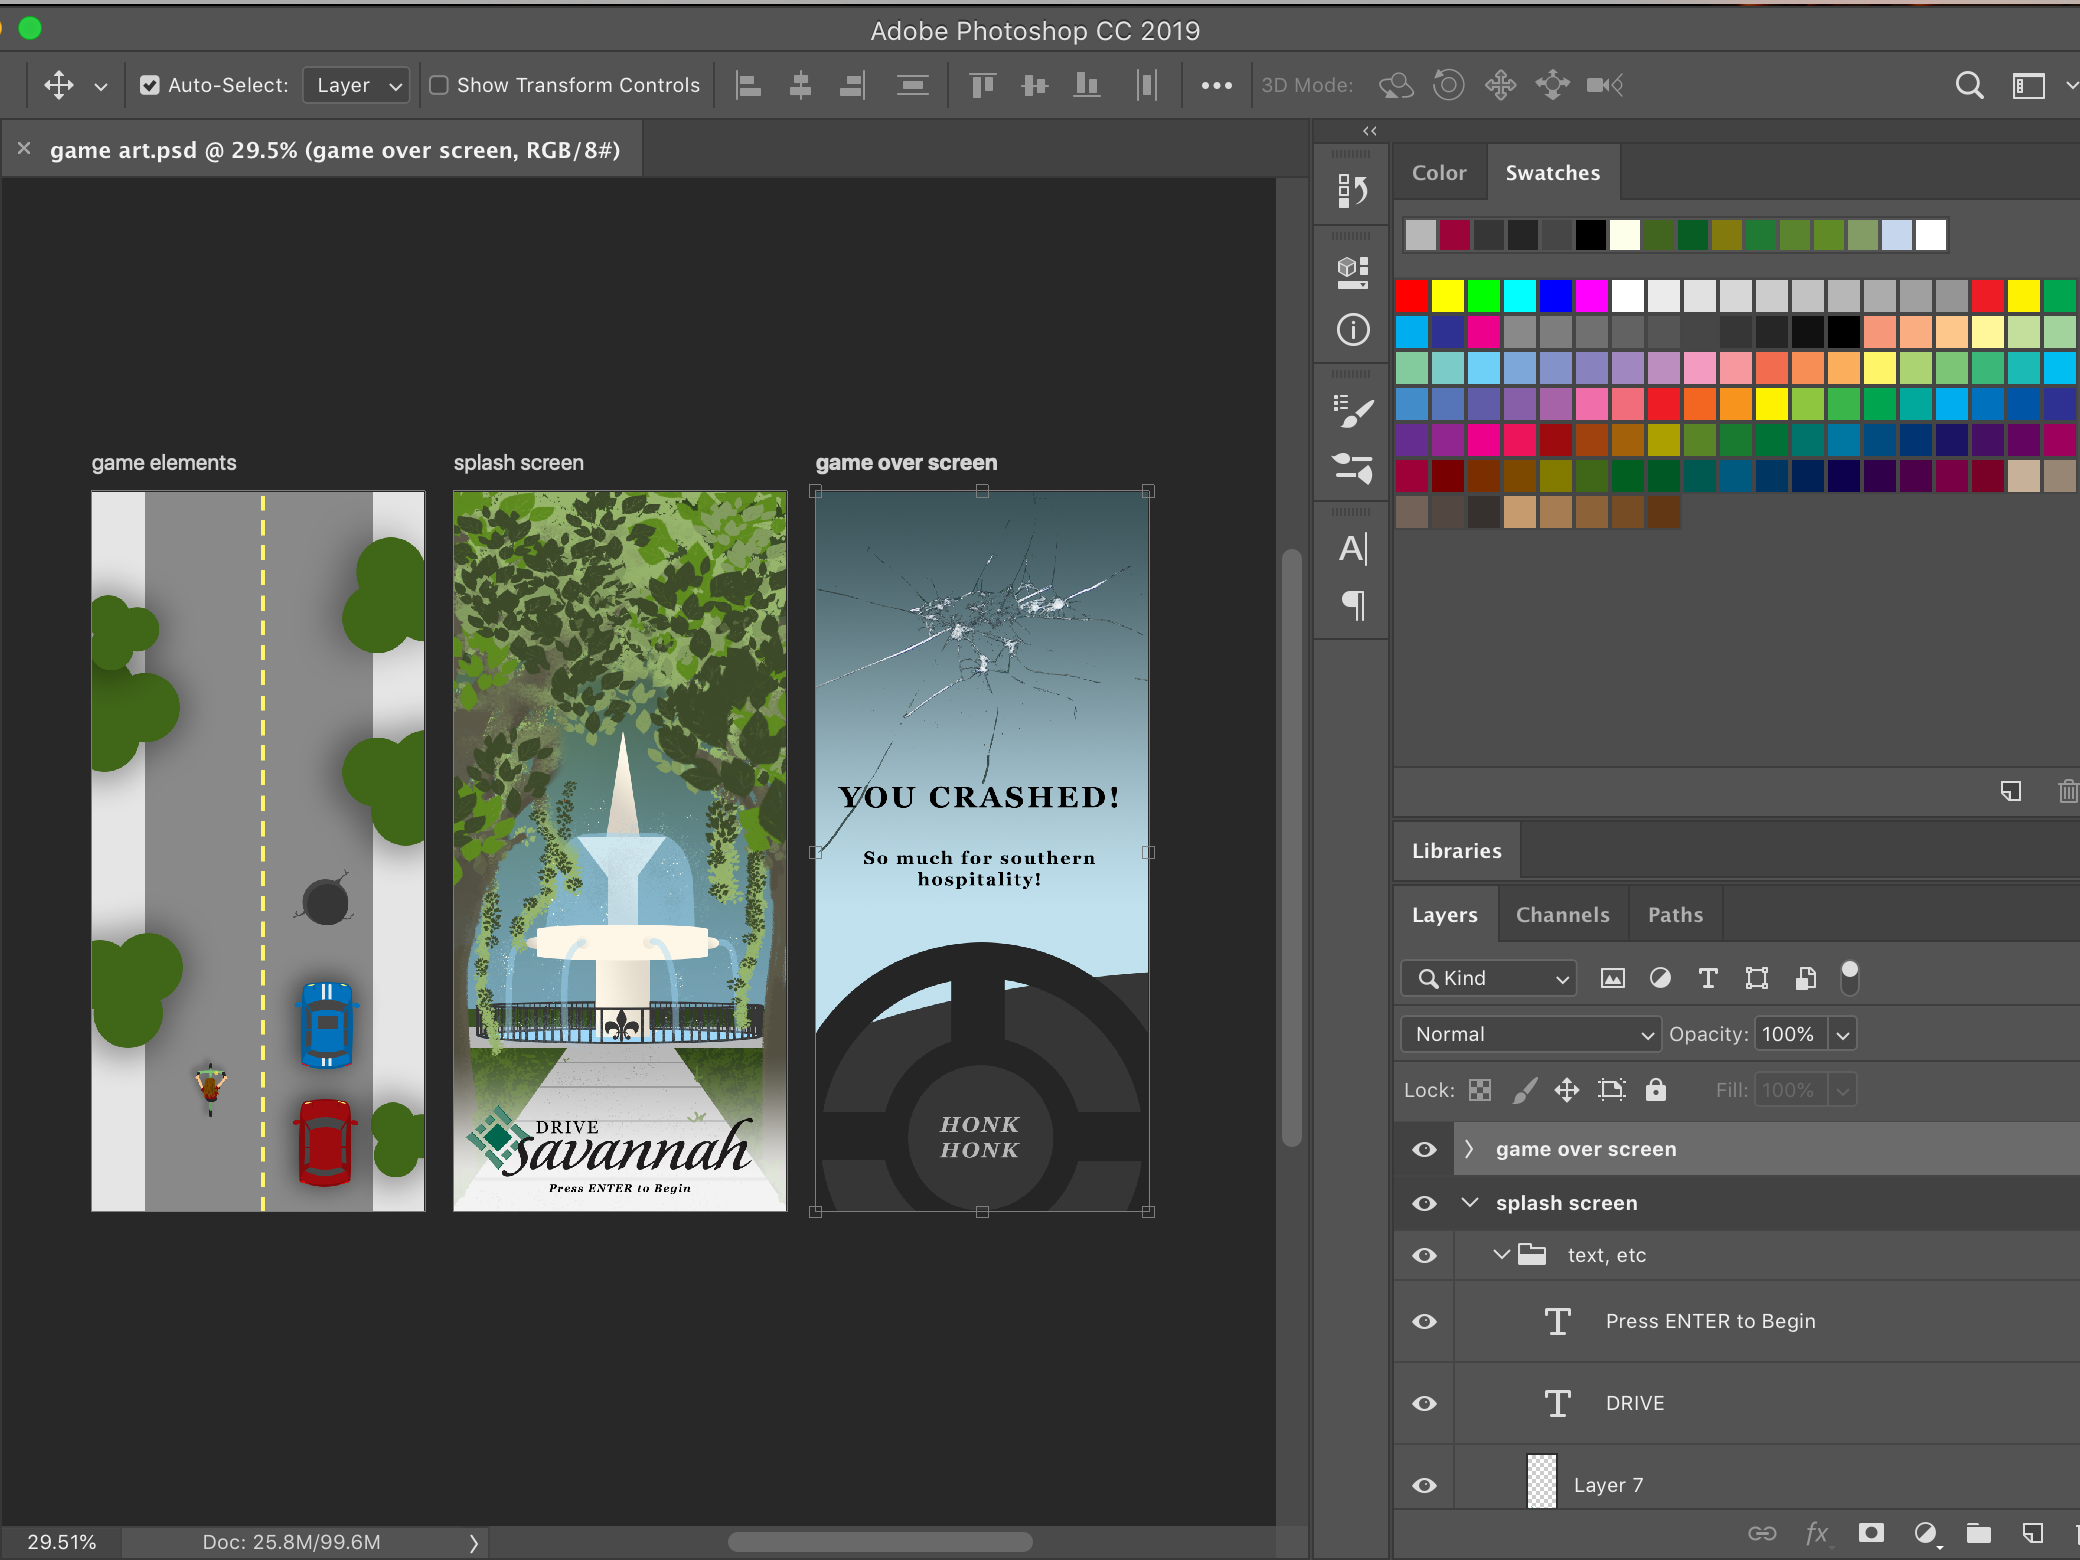Click Lock transparent pixels icon
The width and height of the screenshot is (2080, 1560).
coord(1480,1090)
